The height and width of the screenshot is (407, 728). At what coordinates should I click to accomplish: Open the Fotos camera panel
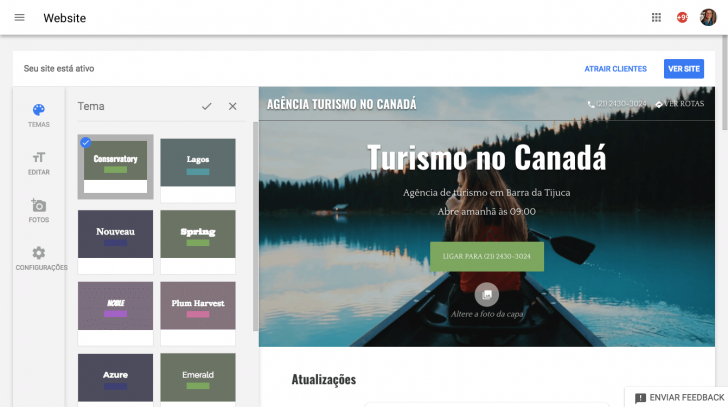39,210
